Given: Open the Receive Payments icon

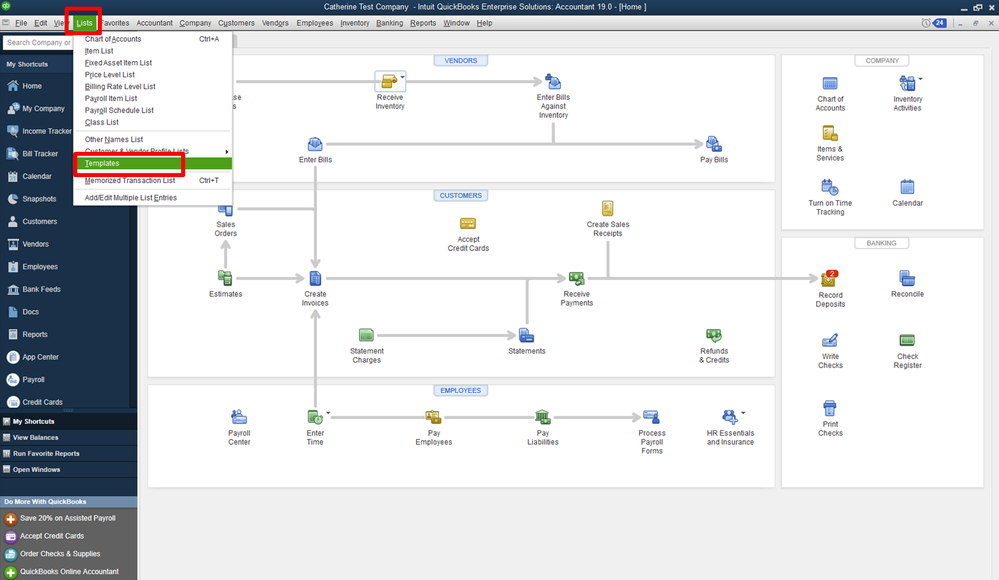Looking at the screenshot, I should [x=577, y=278].
